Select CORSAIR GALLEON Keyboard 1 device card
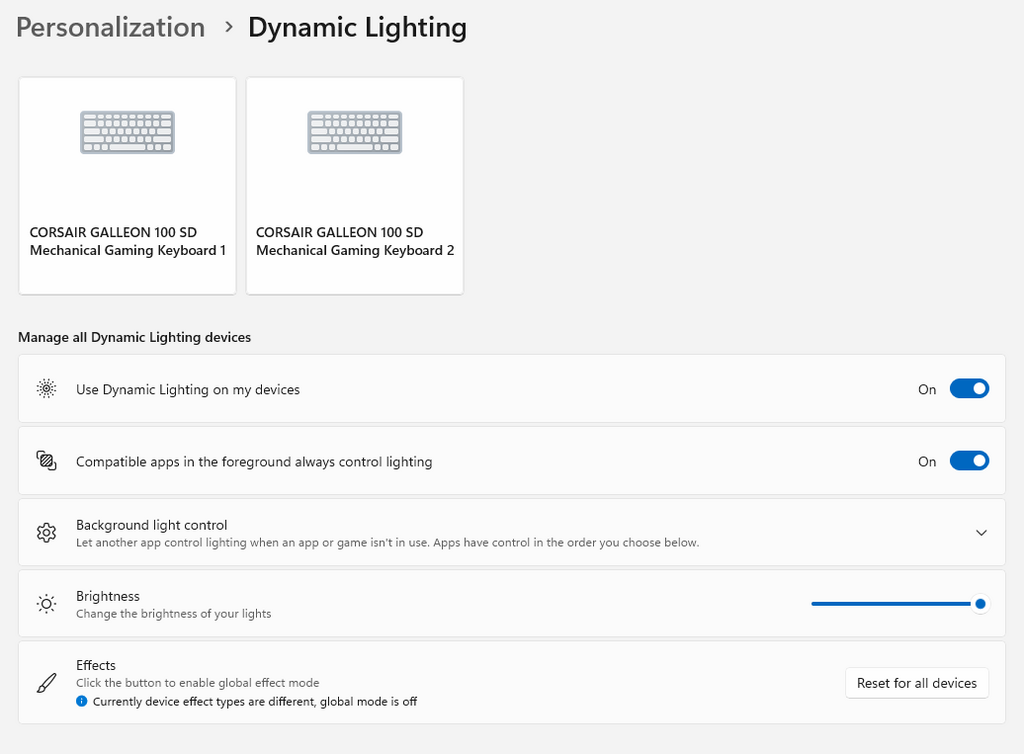 127,186
